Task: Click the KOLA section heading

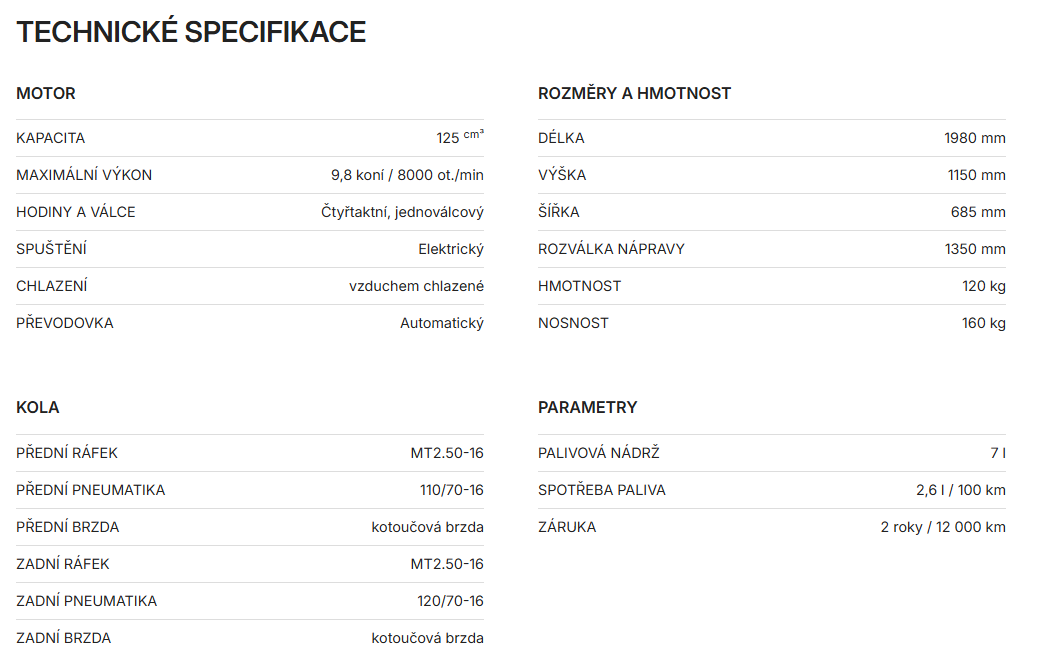Action: click(x=38, y=408)
